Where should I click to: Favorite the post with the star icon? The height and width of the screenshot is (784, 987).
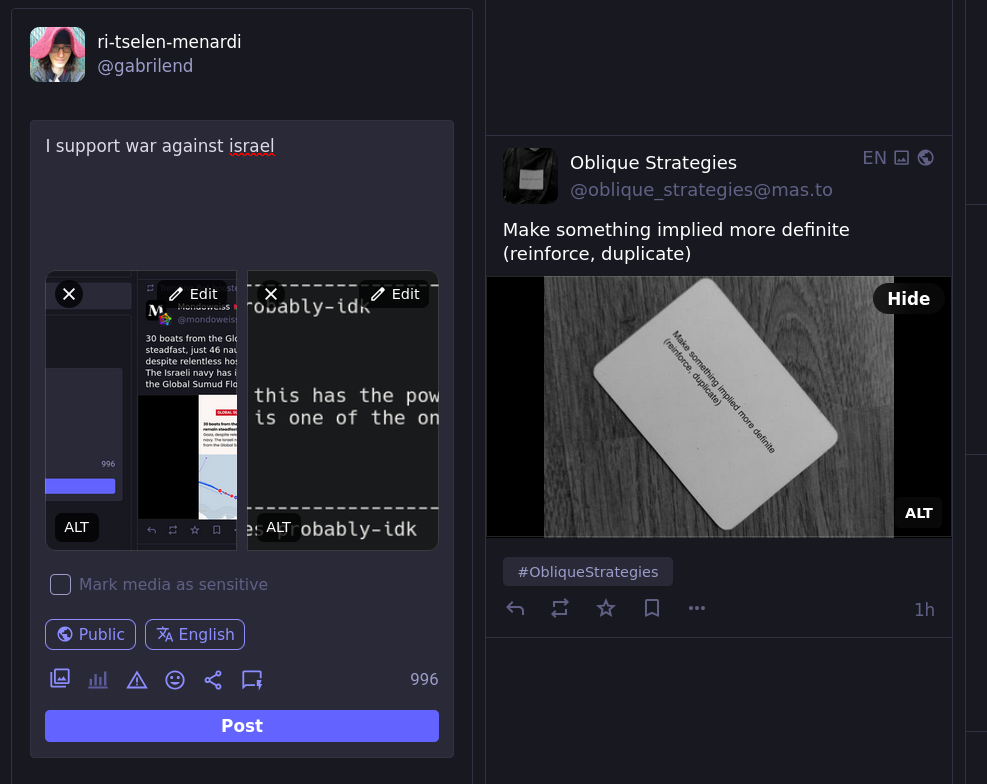tap(605, 608)
